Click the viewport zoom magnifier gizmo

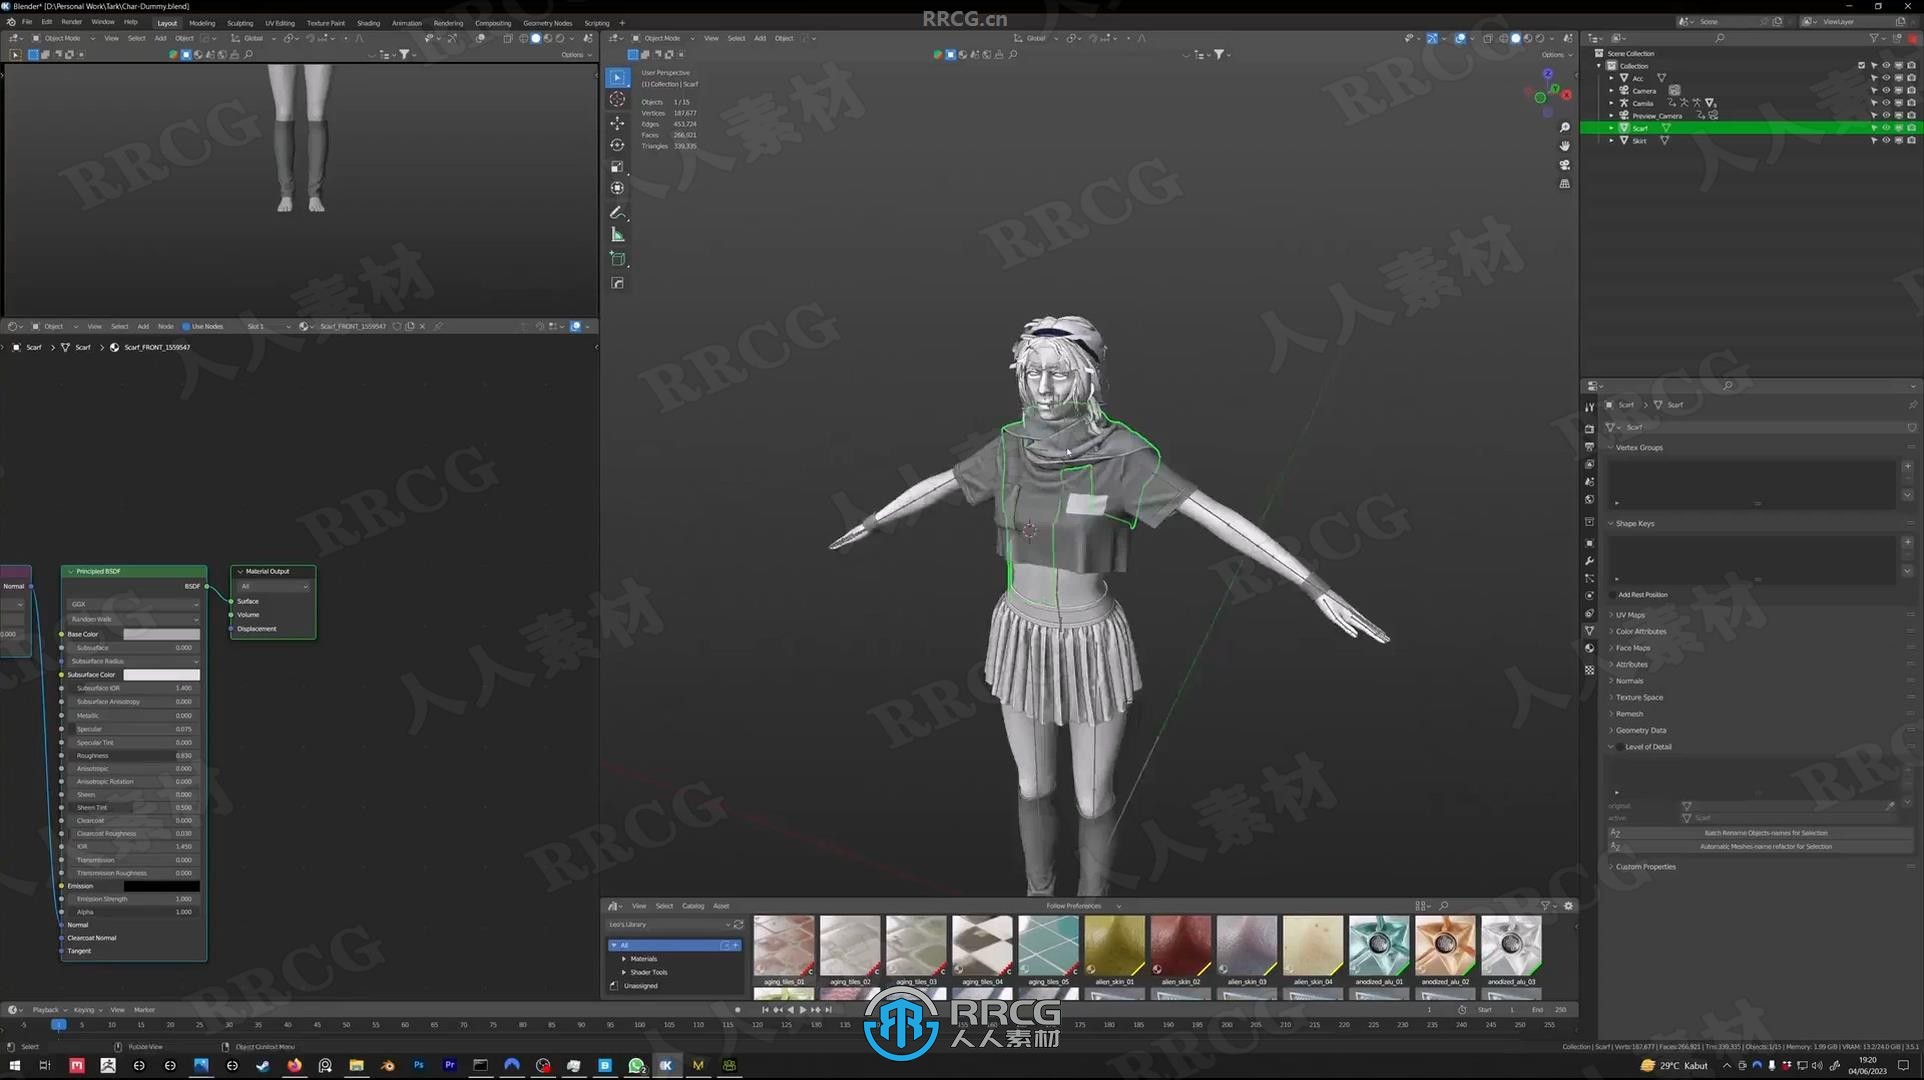[1565, 128]
